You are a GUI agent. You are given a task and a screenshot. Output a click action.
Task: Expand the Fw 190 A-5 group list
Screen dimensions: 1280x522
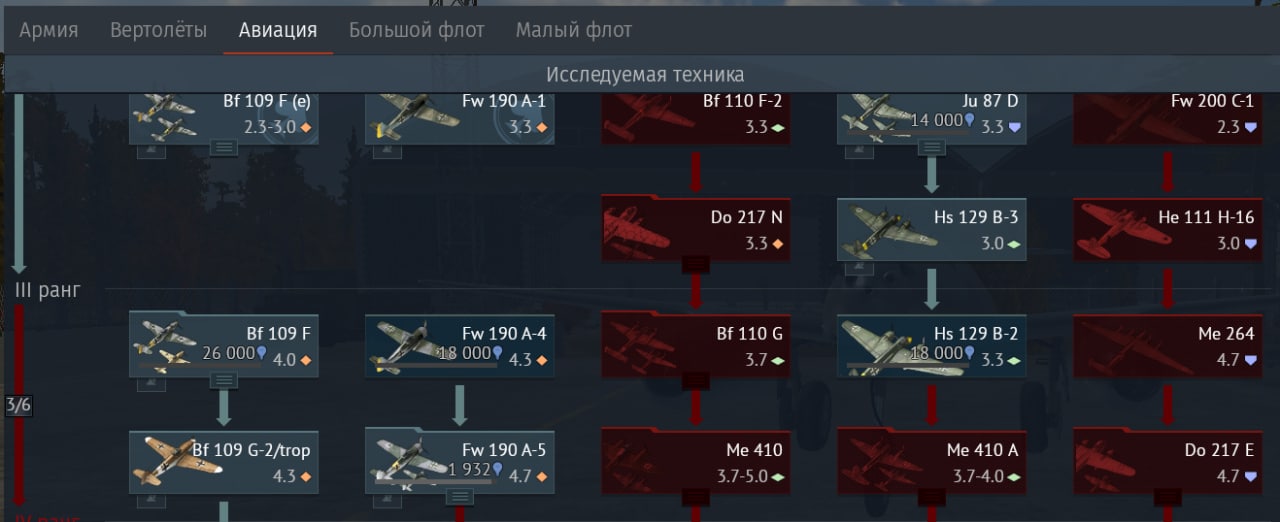tap(459, 497)
